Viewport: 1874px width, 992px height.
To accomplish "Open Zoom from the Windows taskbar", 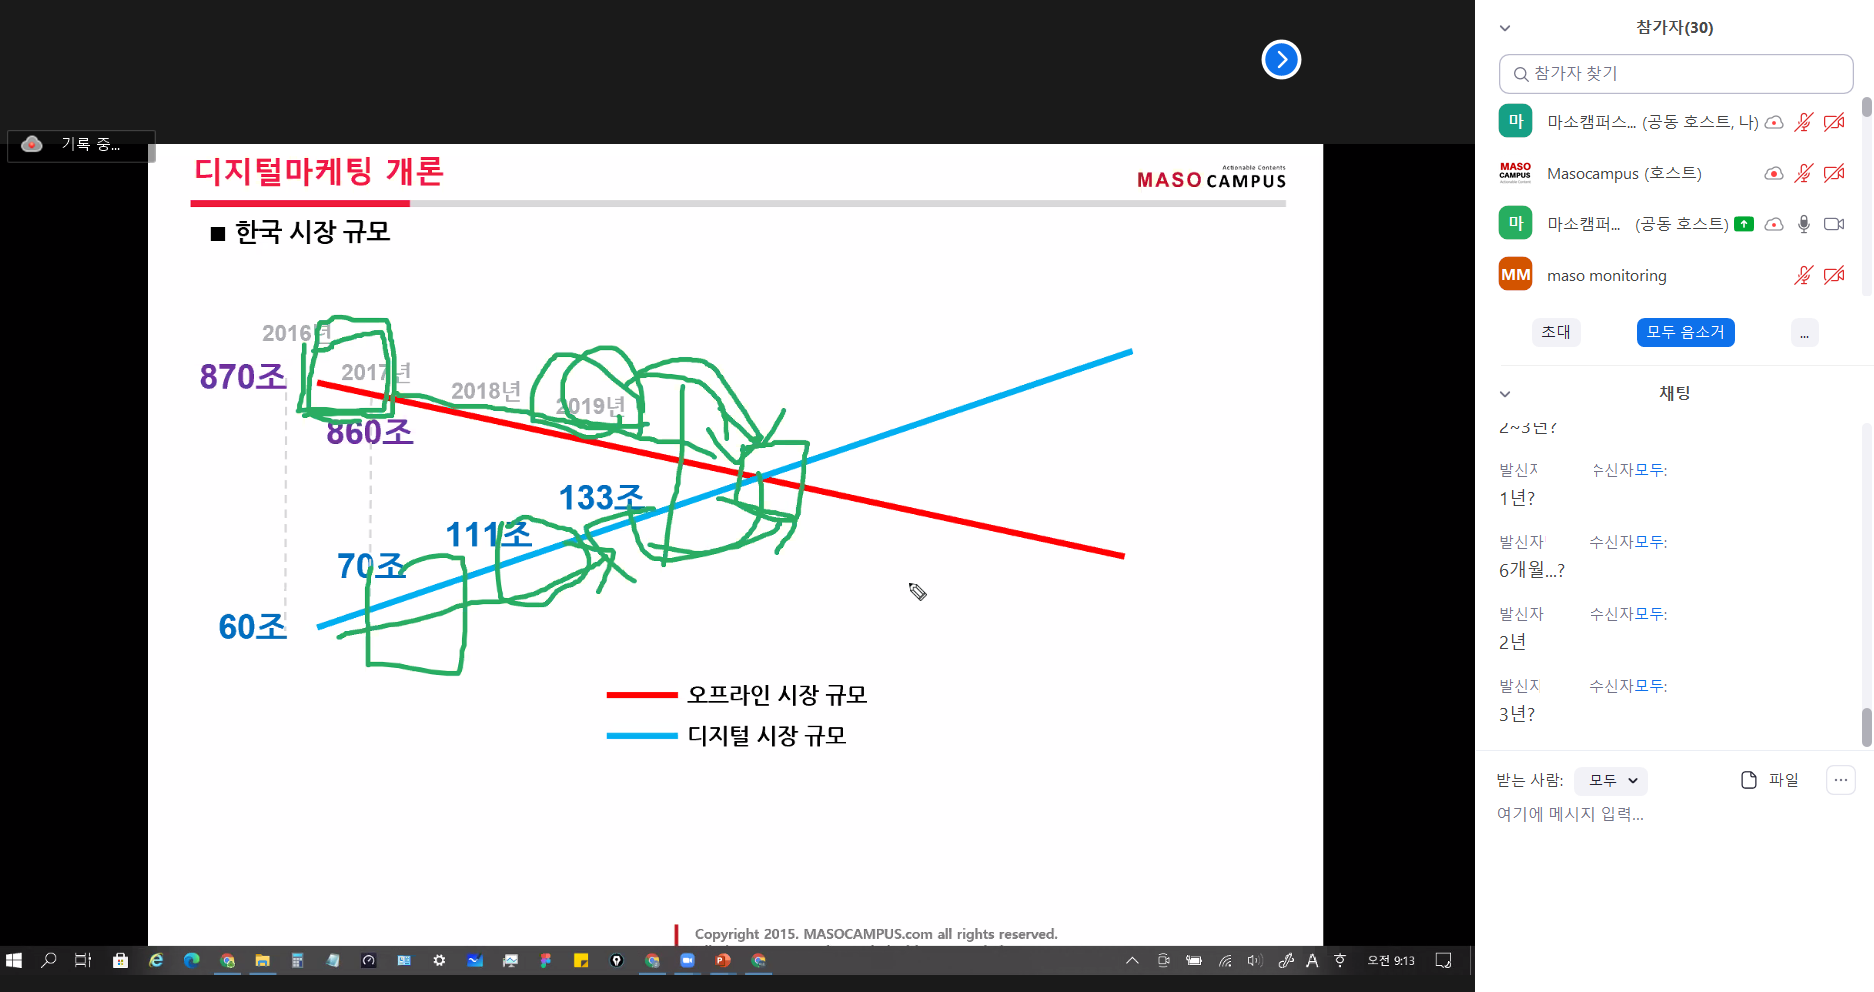I will (x=687, y=961).
